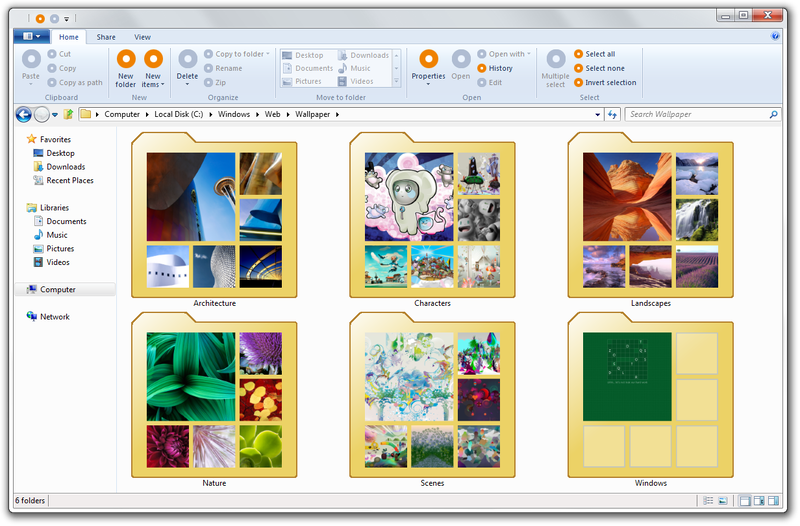Viewport: 800px width, 526px height.
Task: Open the View ribbon tab
Action: pos(142,36)
